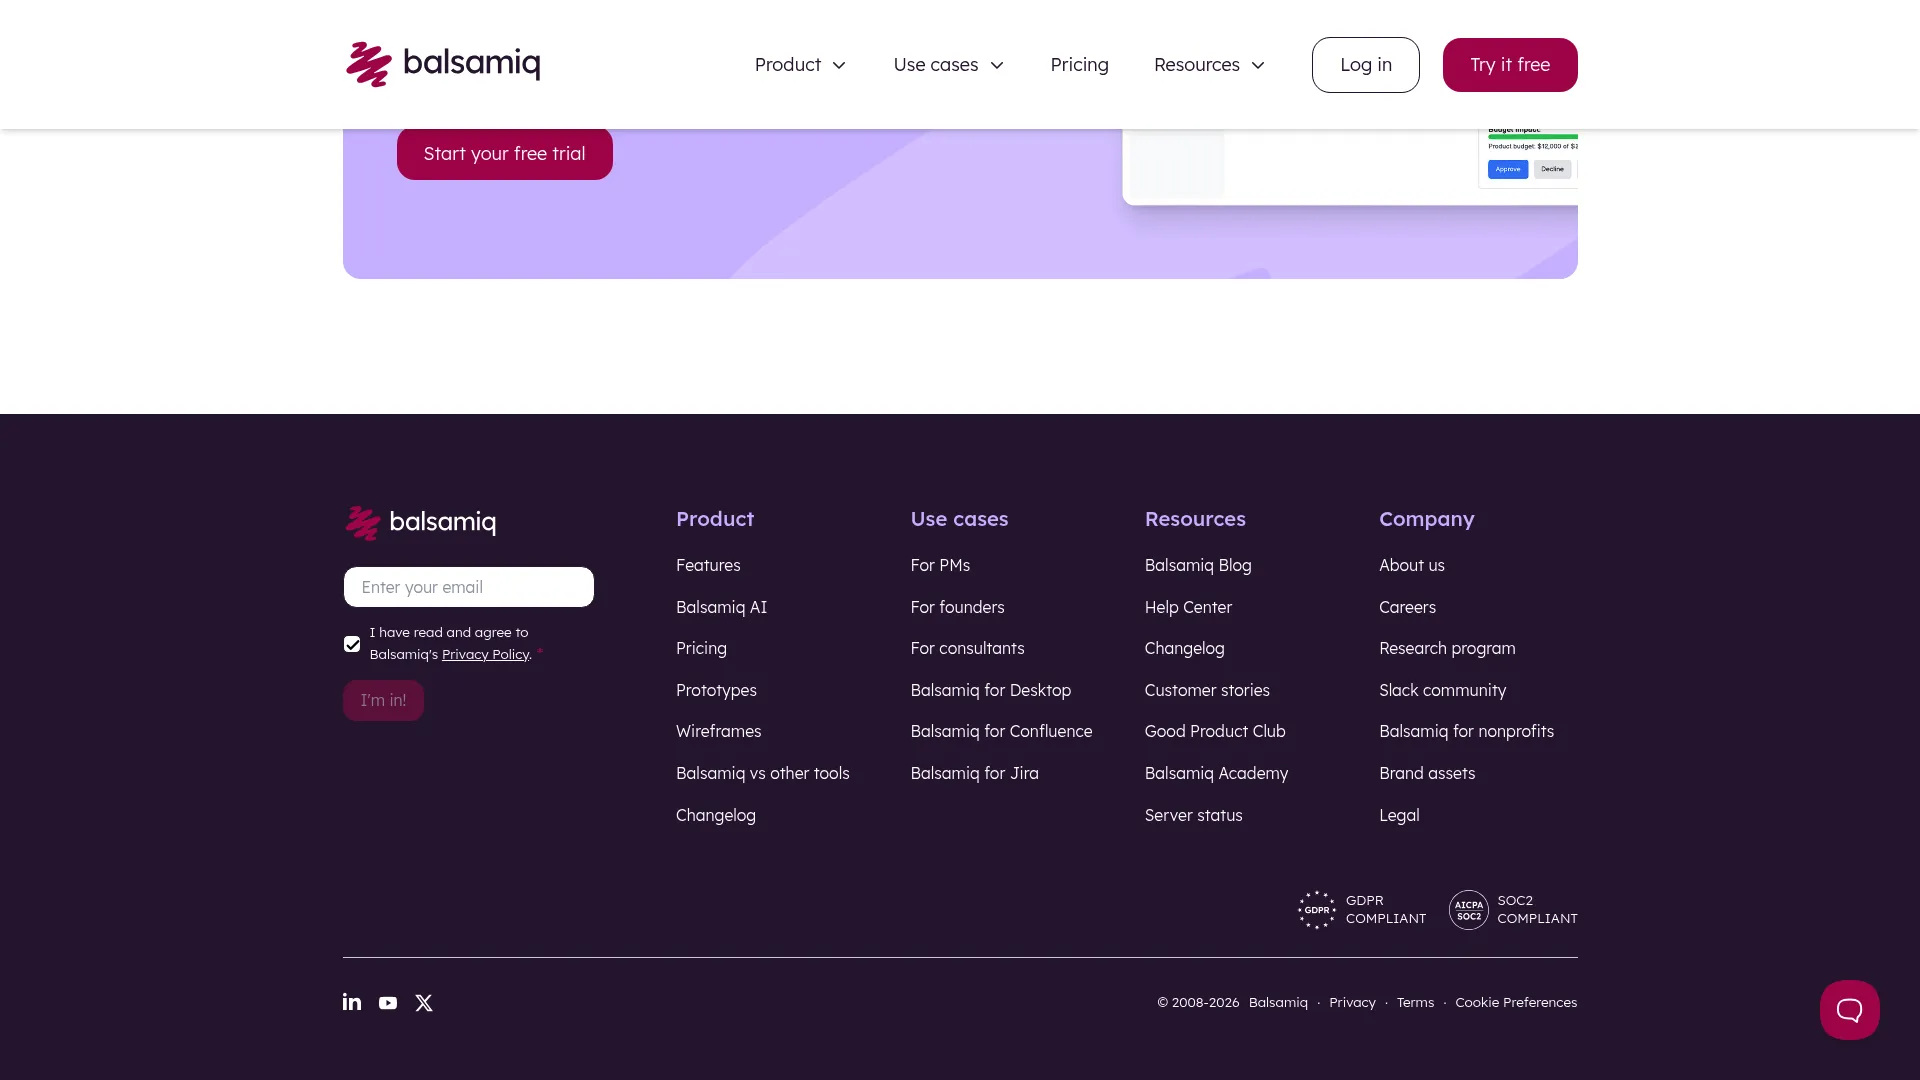Open Changelog link in Product column
Screen dimensions: 1920x1080
coord(716,815)
